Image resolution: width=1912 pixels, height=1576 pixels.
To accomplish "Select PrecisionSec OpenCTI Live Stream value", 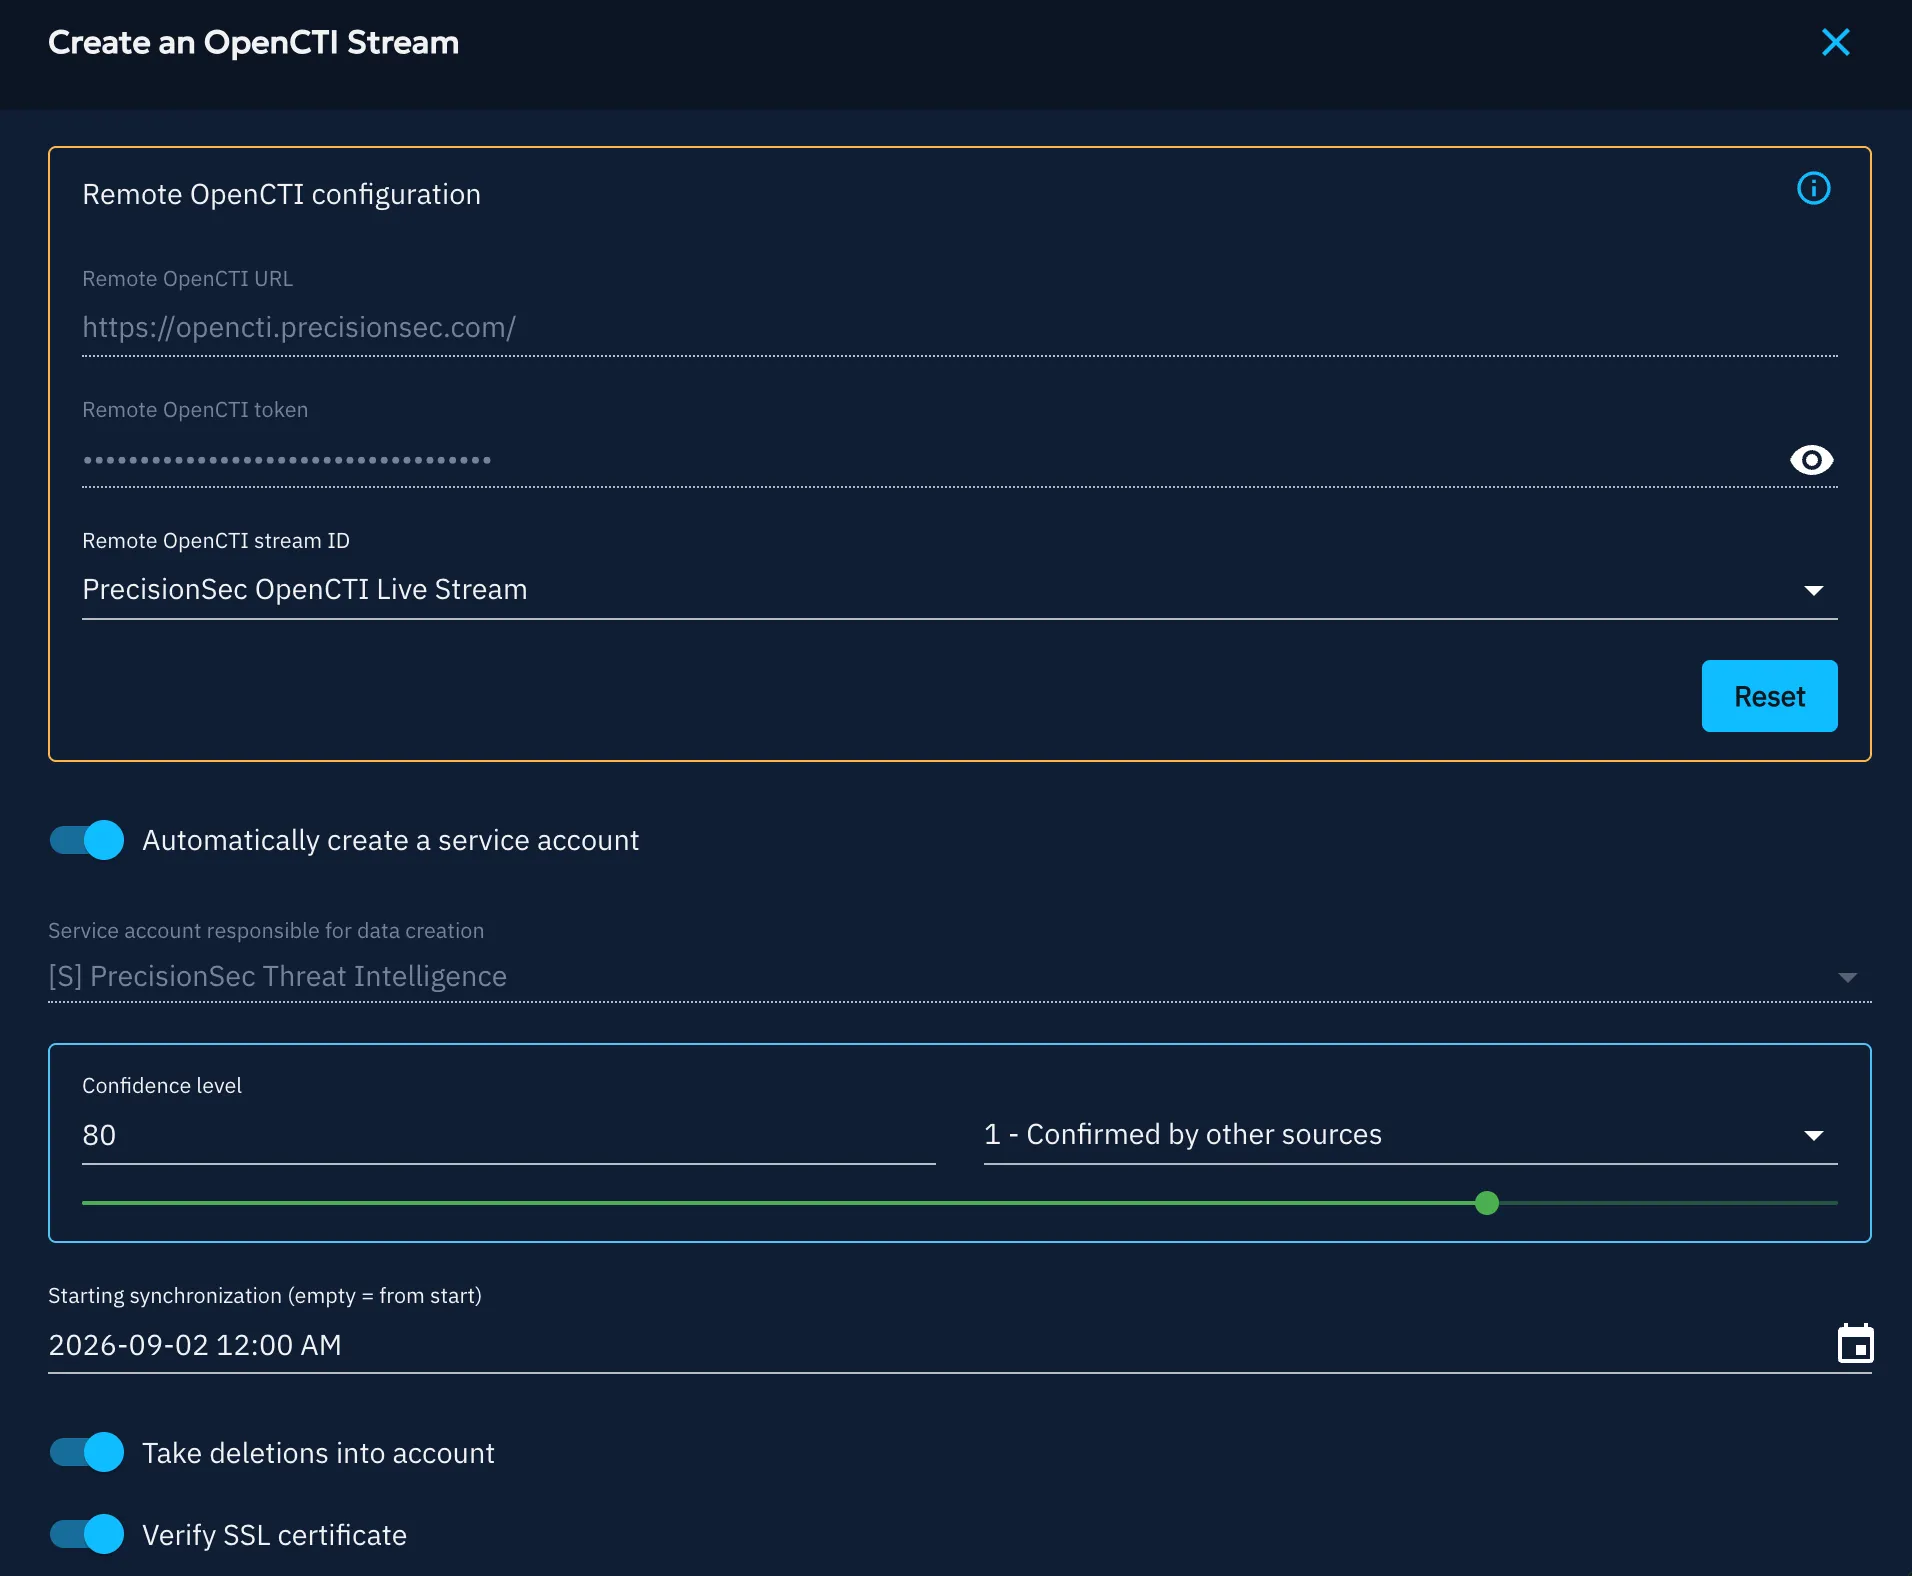I will 304,590.
